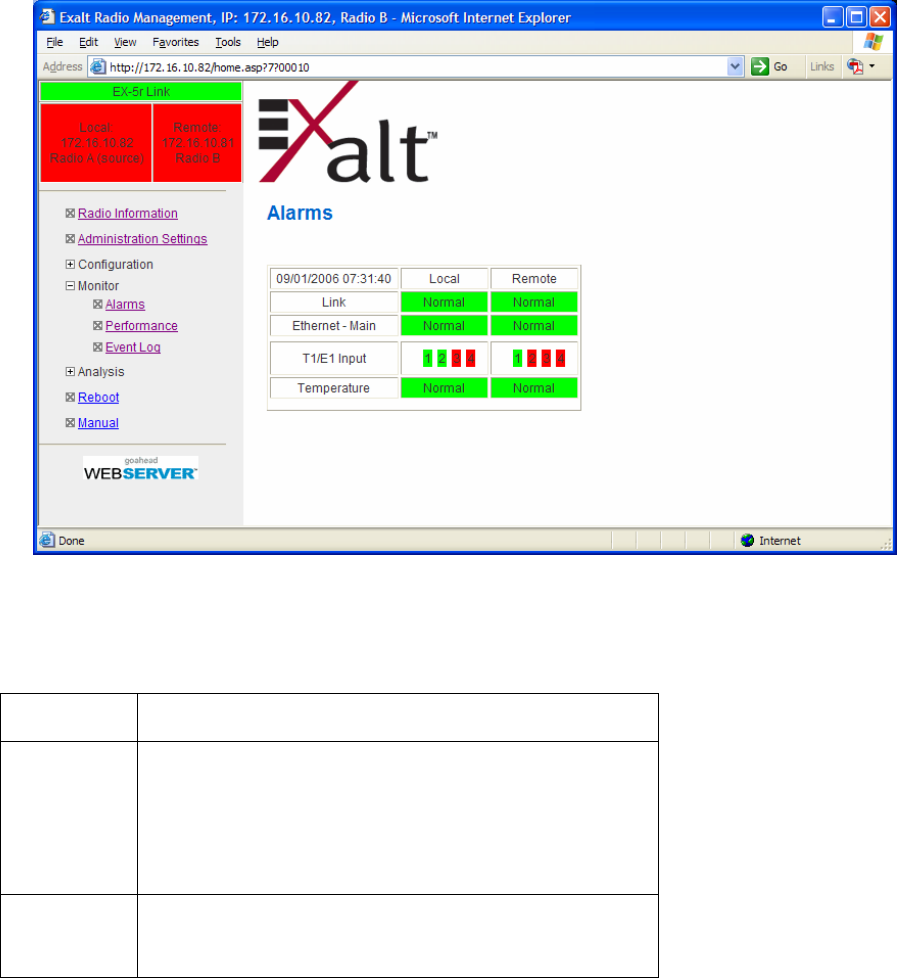Click the box icon beside Manual
The image size is (897, 978).
pos(70,423)
